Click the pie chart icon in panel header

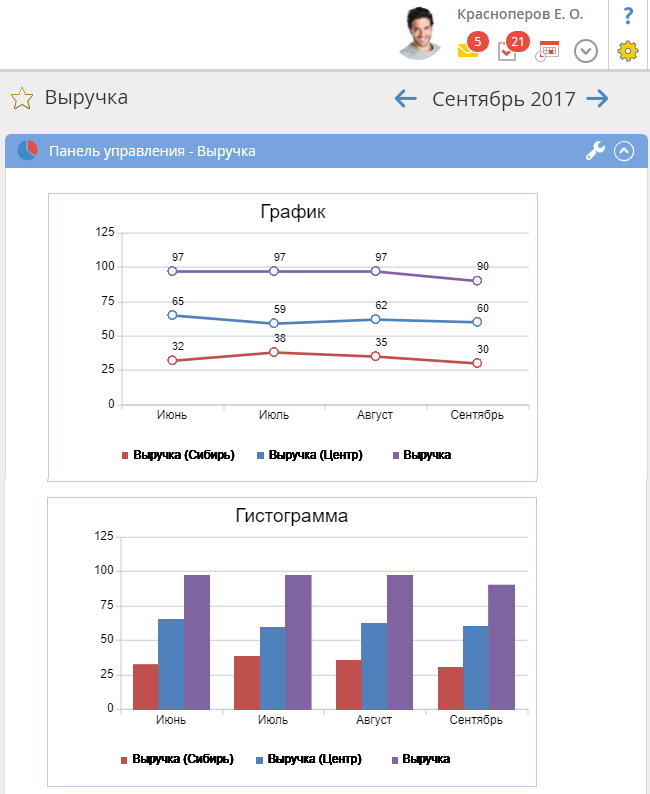(x=27, y=150)
